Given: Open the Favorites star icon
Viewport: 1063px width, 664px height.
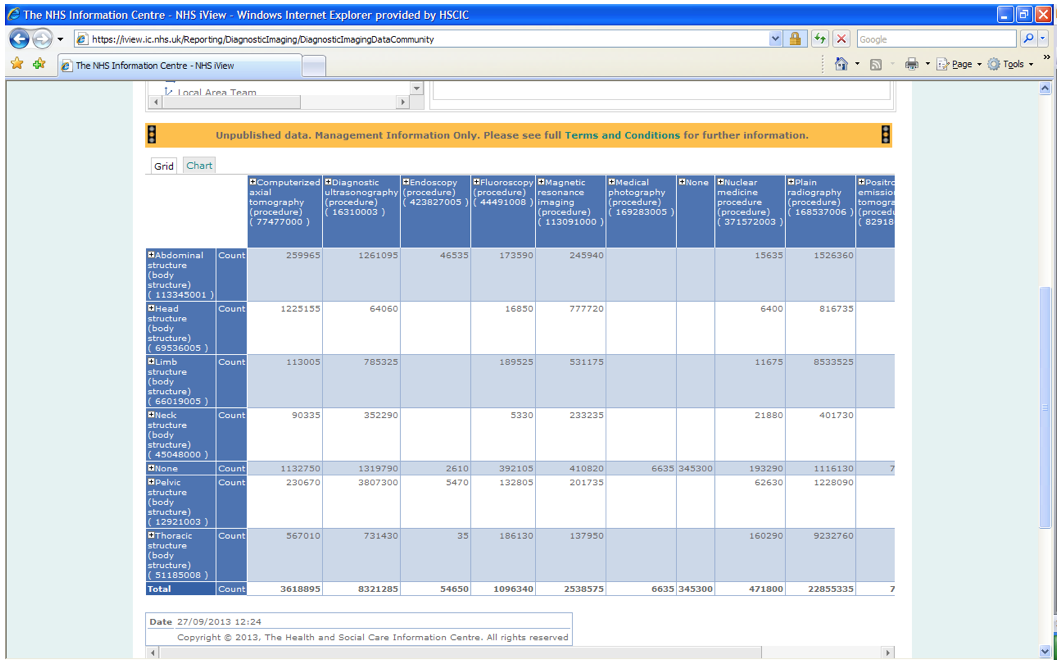Looking at the screenshot, I should [17, 64].
